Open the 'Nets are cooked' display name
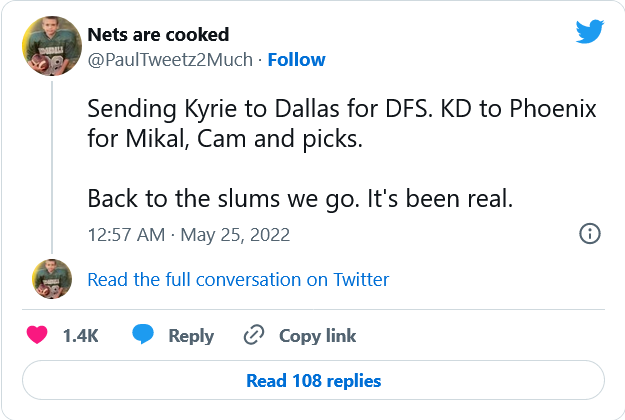This screenshot has width=625, height=420. pyautogui.click(x=159, y=36)
